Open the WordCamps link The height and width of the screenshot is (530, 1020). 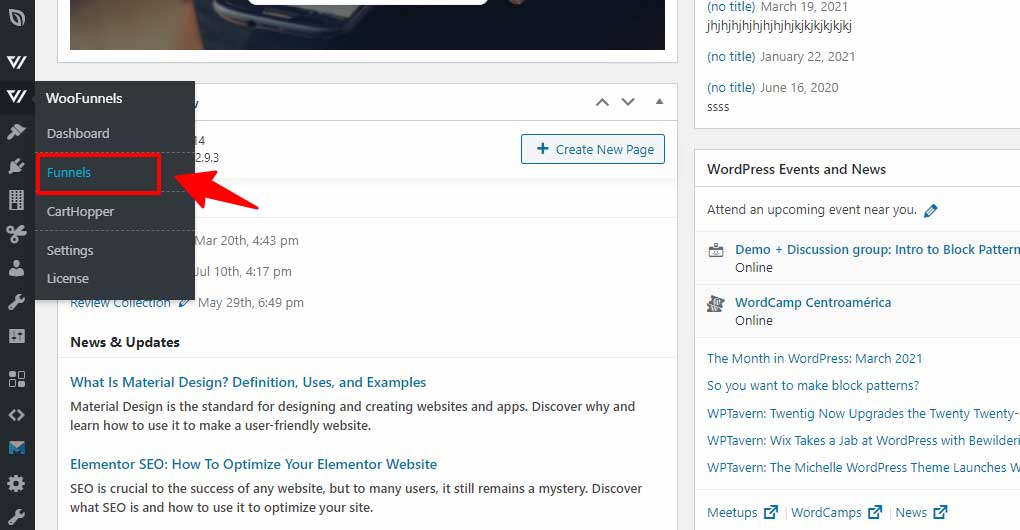pyautogui.click(x=826, y=512)
